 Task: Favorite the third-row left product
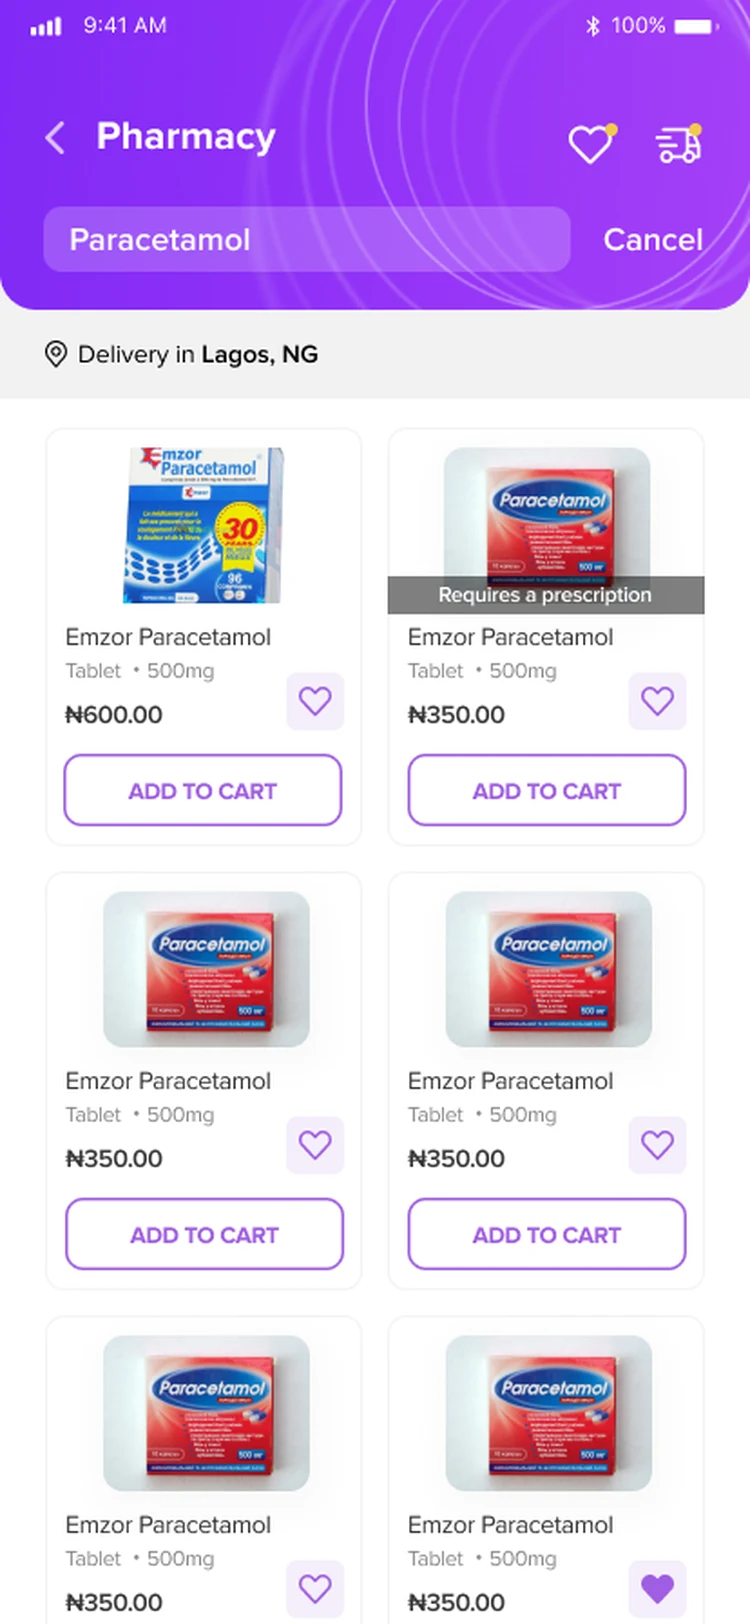click(x=315, y=1589)
